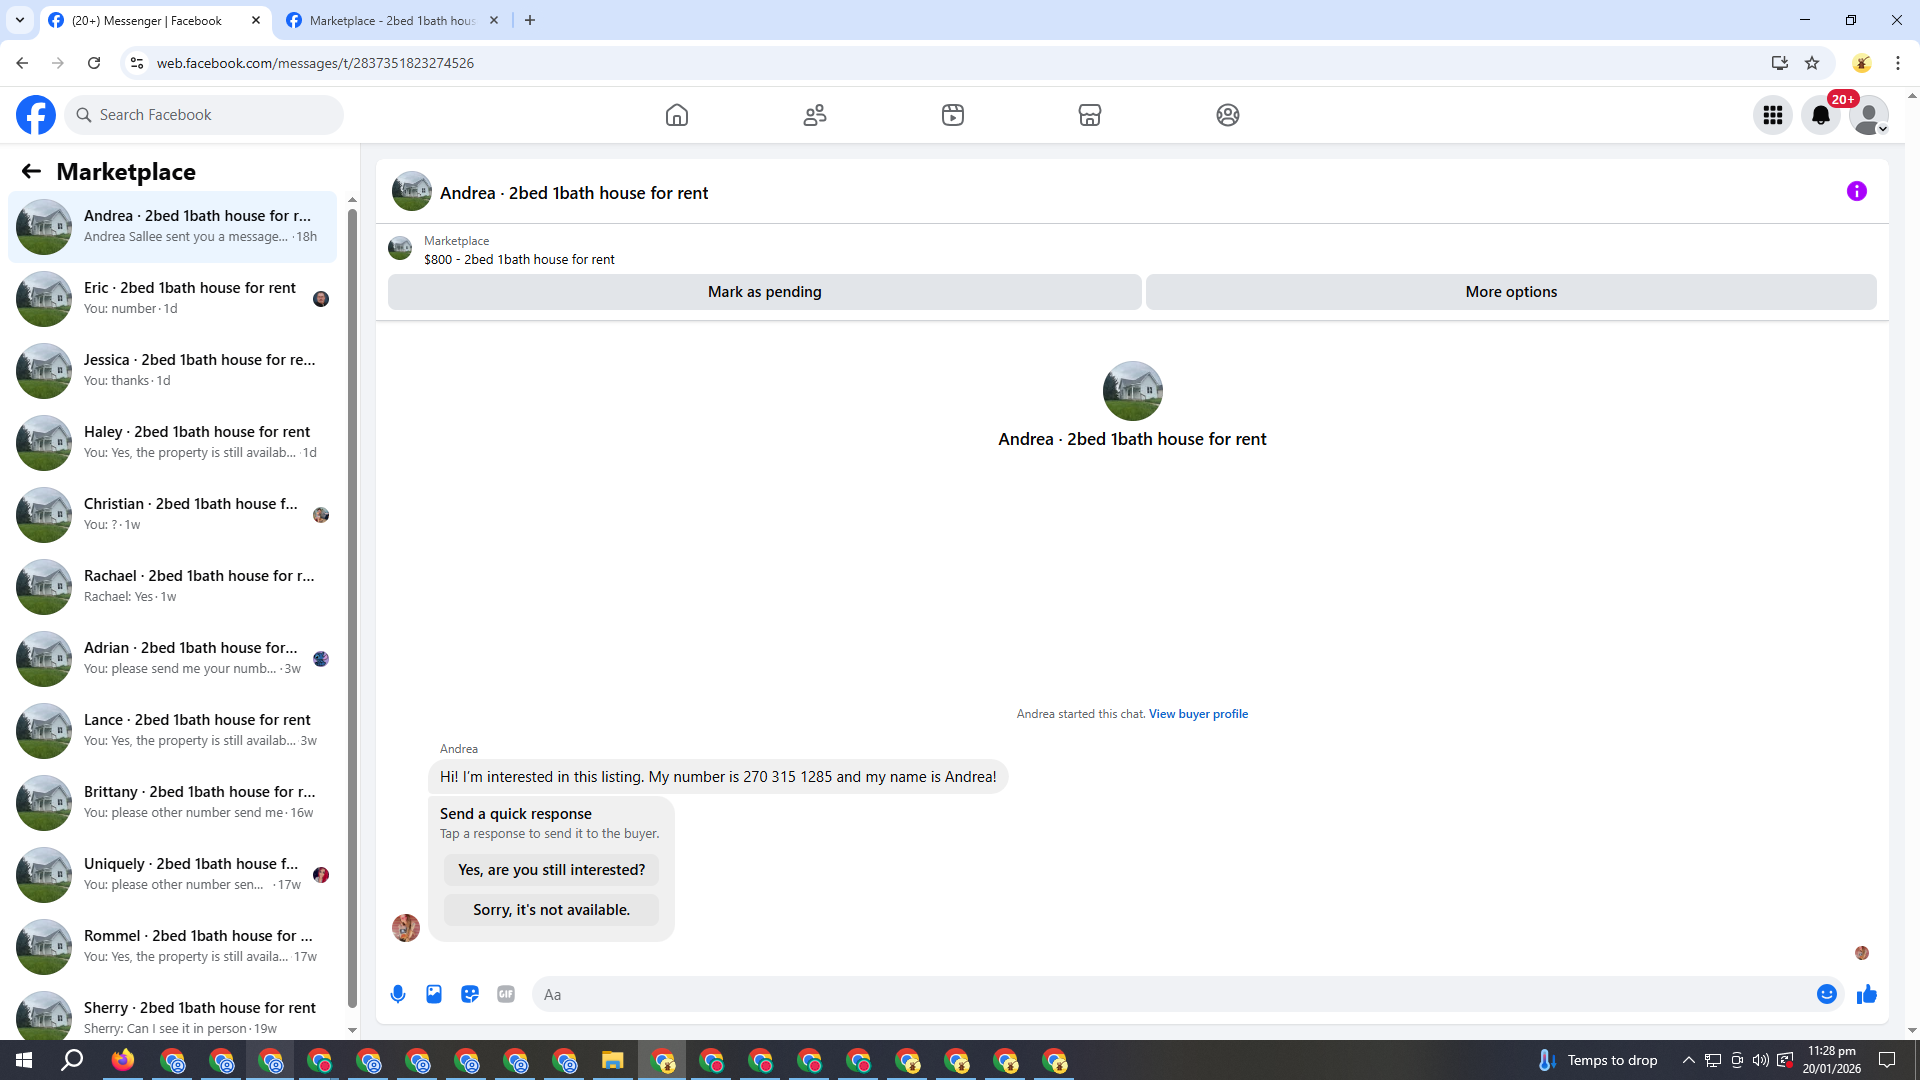Open Haley's conversation
Viewport: 1920px width, 1080px height.
point(172,442)
